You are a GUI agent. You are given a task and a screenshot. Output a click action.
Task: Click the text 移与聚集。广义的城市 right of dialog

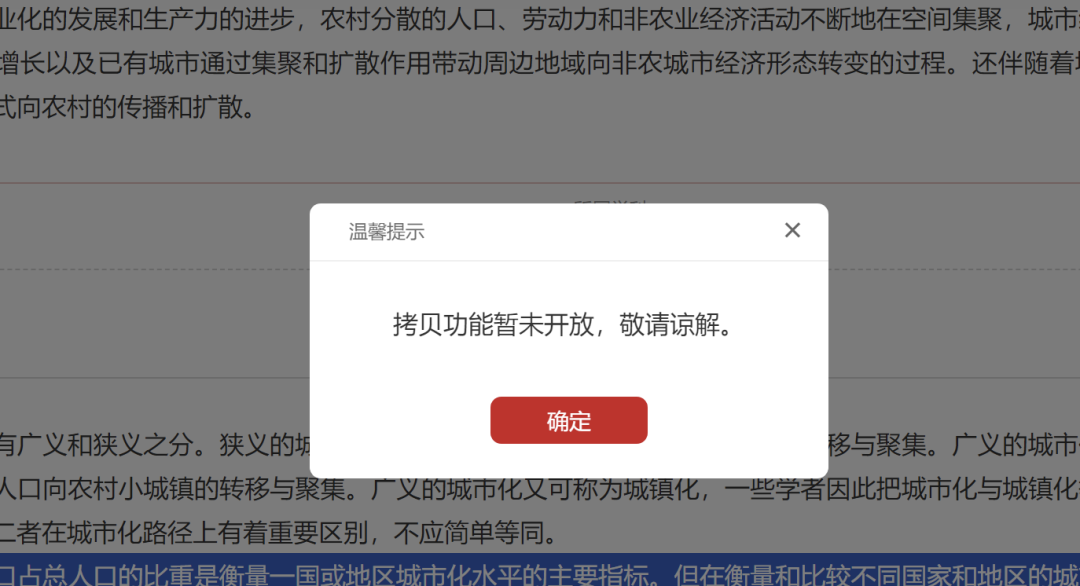click(x=953, y=445)
